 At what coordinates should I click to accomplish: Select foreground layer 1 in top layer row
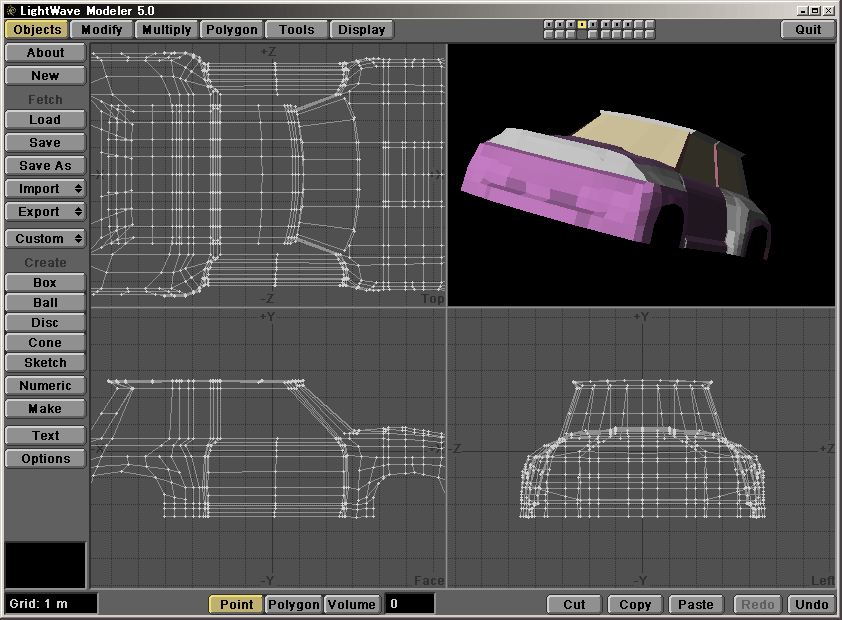[x=548, y=24]
